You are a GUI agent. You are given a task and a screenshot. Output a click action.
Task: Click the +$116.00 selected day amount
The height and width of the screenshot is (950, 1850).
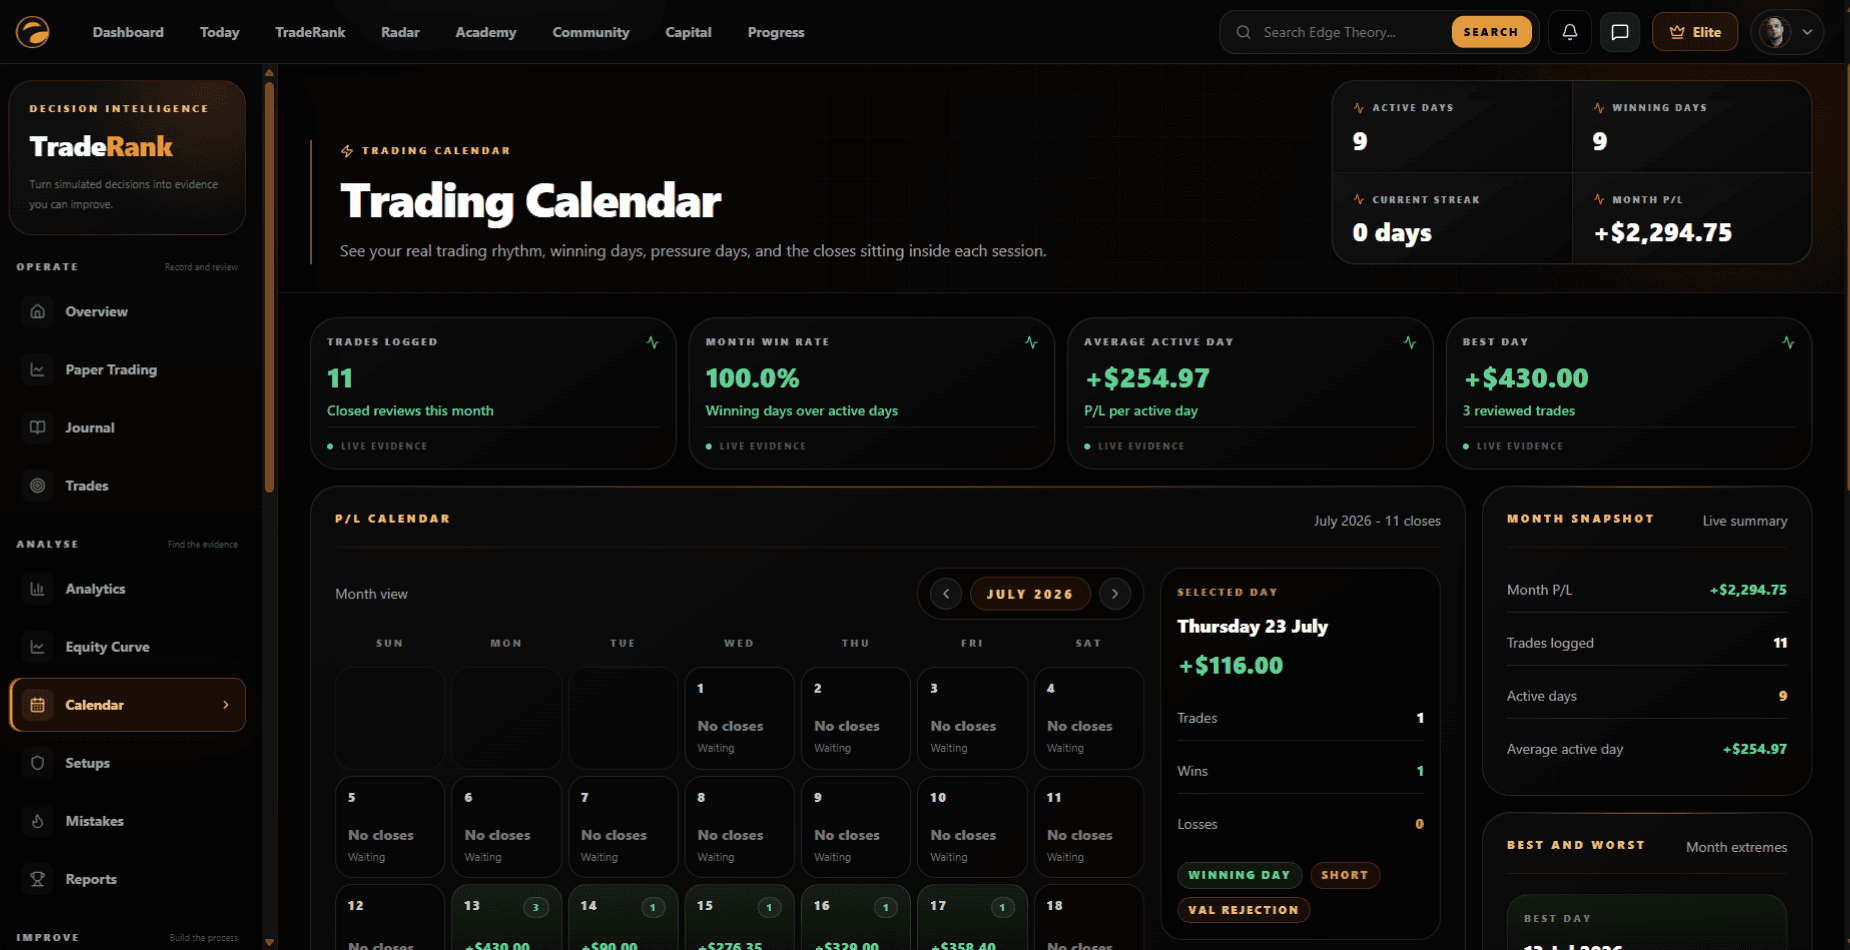click(1230, 666)
